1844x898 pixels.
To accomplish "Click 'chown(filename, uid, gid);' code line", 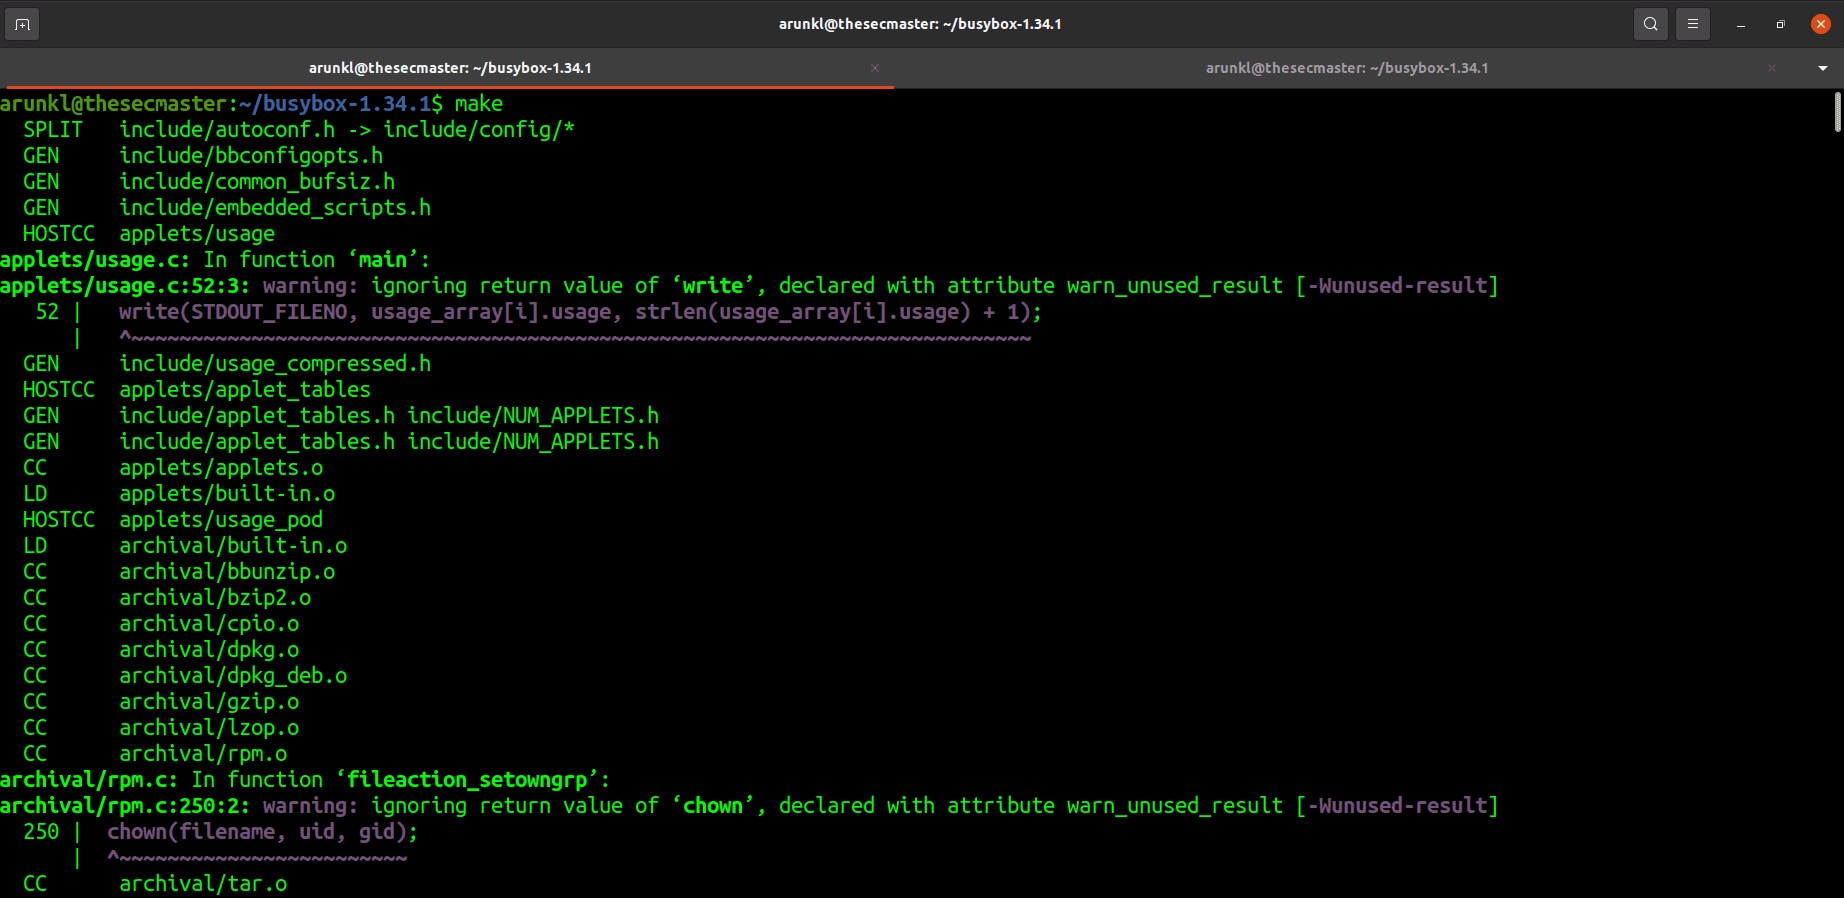I will pyautogui.click(x=263, y=832).
